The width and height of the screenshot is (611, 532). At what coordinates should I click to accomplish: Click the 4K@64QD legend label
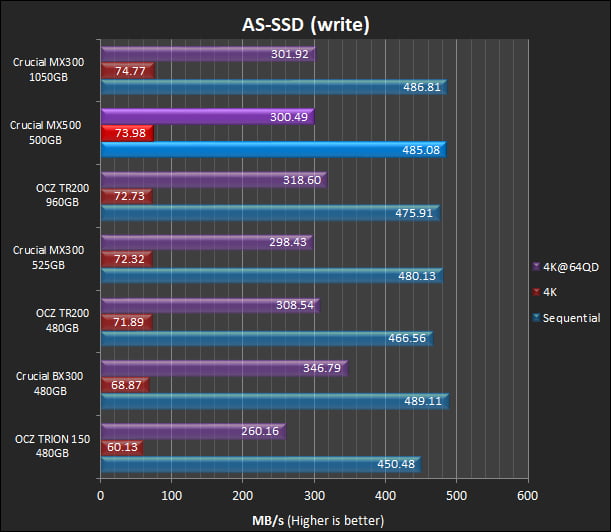pos(571,267)
